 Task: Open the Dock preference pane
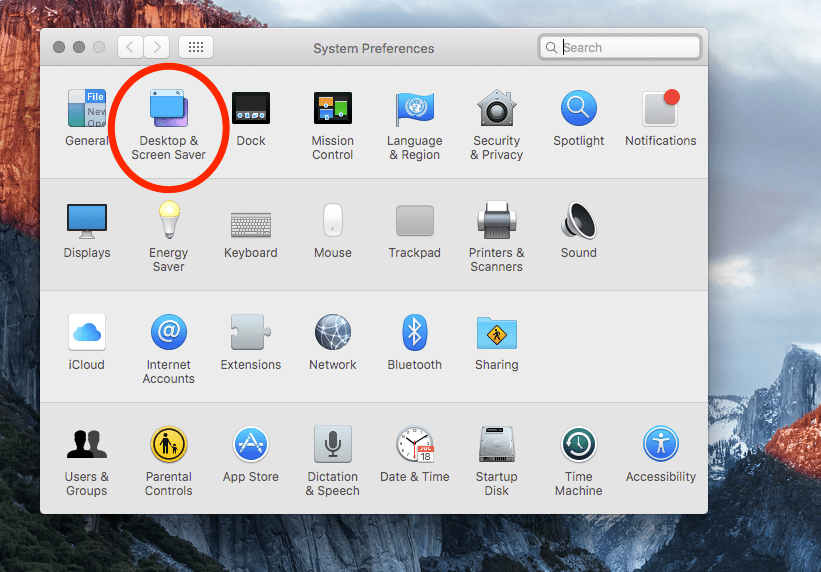(251, 109)
